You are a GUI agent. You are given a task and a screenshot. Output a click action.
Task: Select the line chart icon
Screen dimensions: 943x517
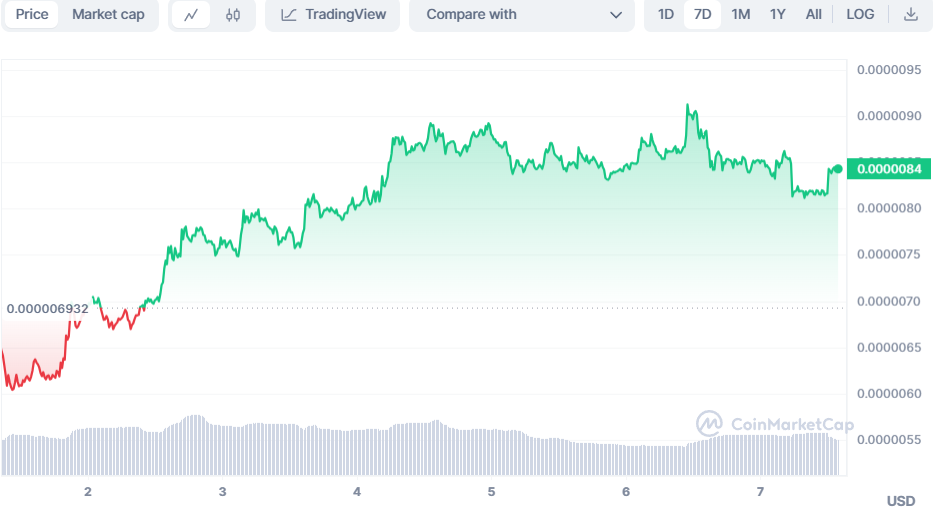pos(191,15)
